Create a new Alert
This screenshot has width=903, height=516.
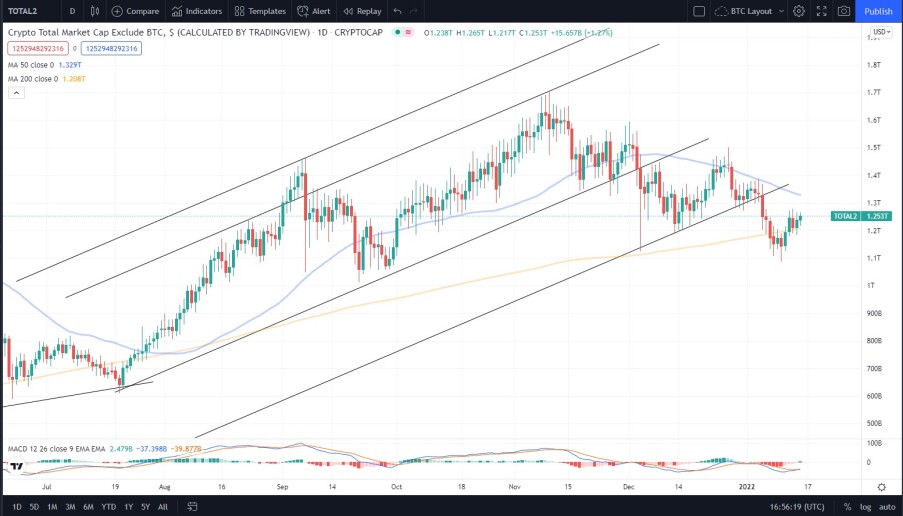tap(314, 11)
